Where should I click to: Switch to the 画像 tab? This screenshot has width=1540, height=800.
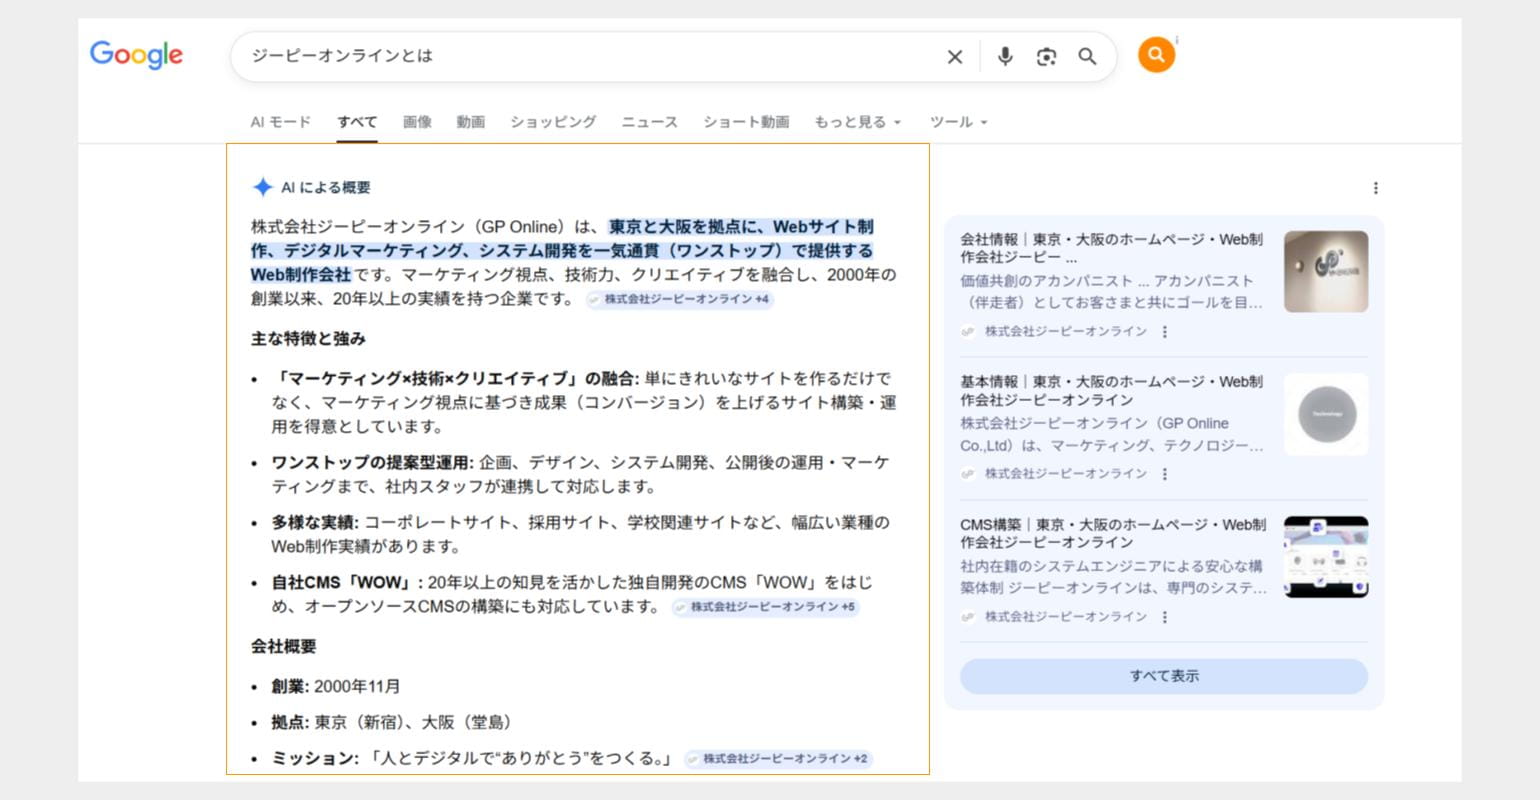417,122
